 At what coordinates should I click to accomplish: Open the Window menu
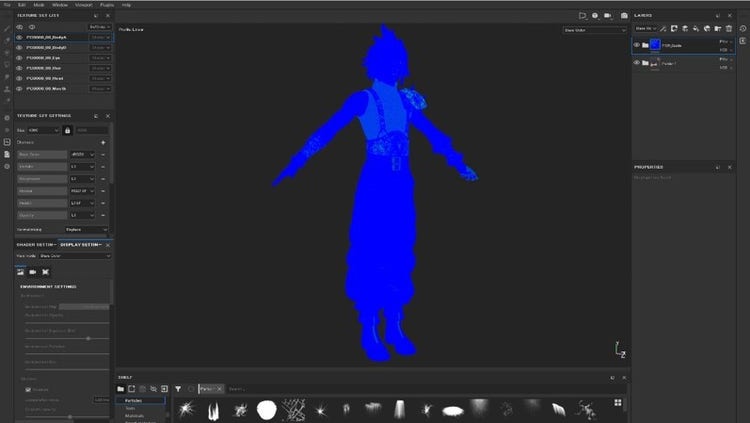(60, 5)
